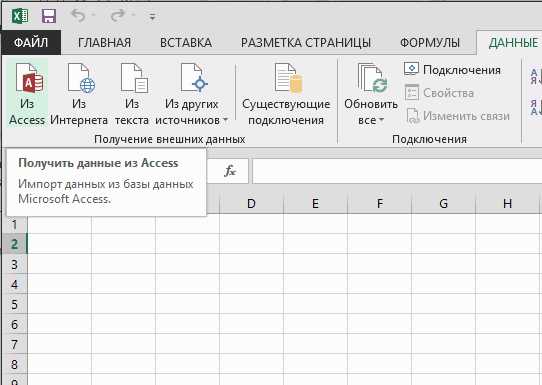This screenshot has width=542, height=385.
Task: Select row 4 header
Action: click(15, 284)
